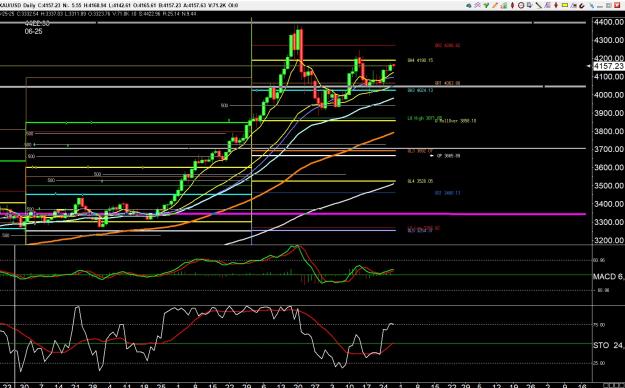625x388 pixels.
Task: Click the vertical double-arrow toolbar icon
Action: point(556,5)
